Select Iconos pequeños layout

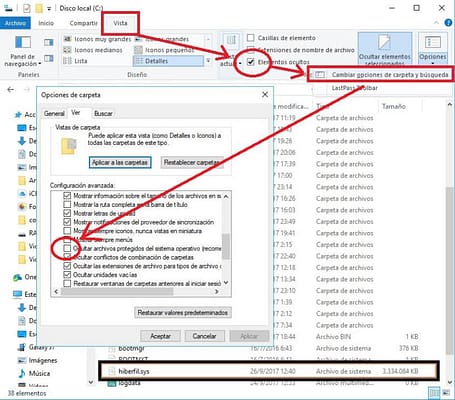pyautogui.click(x=164, y=50)
